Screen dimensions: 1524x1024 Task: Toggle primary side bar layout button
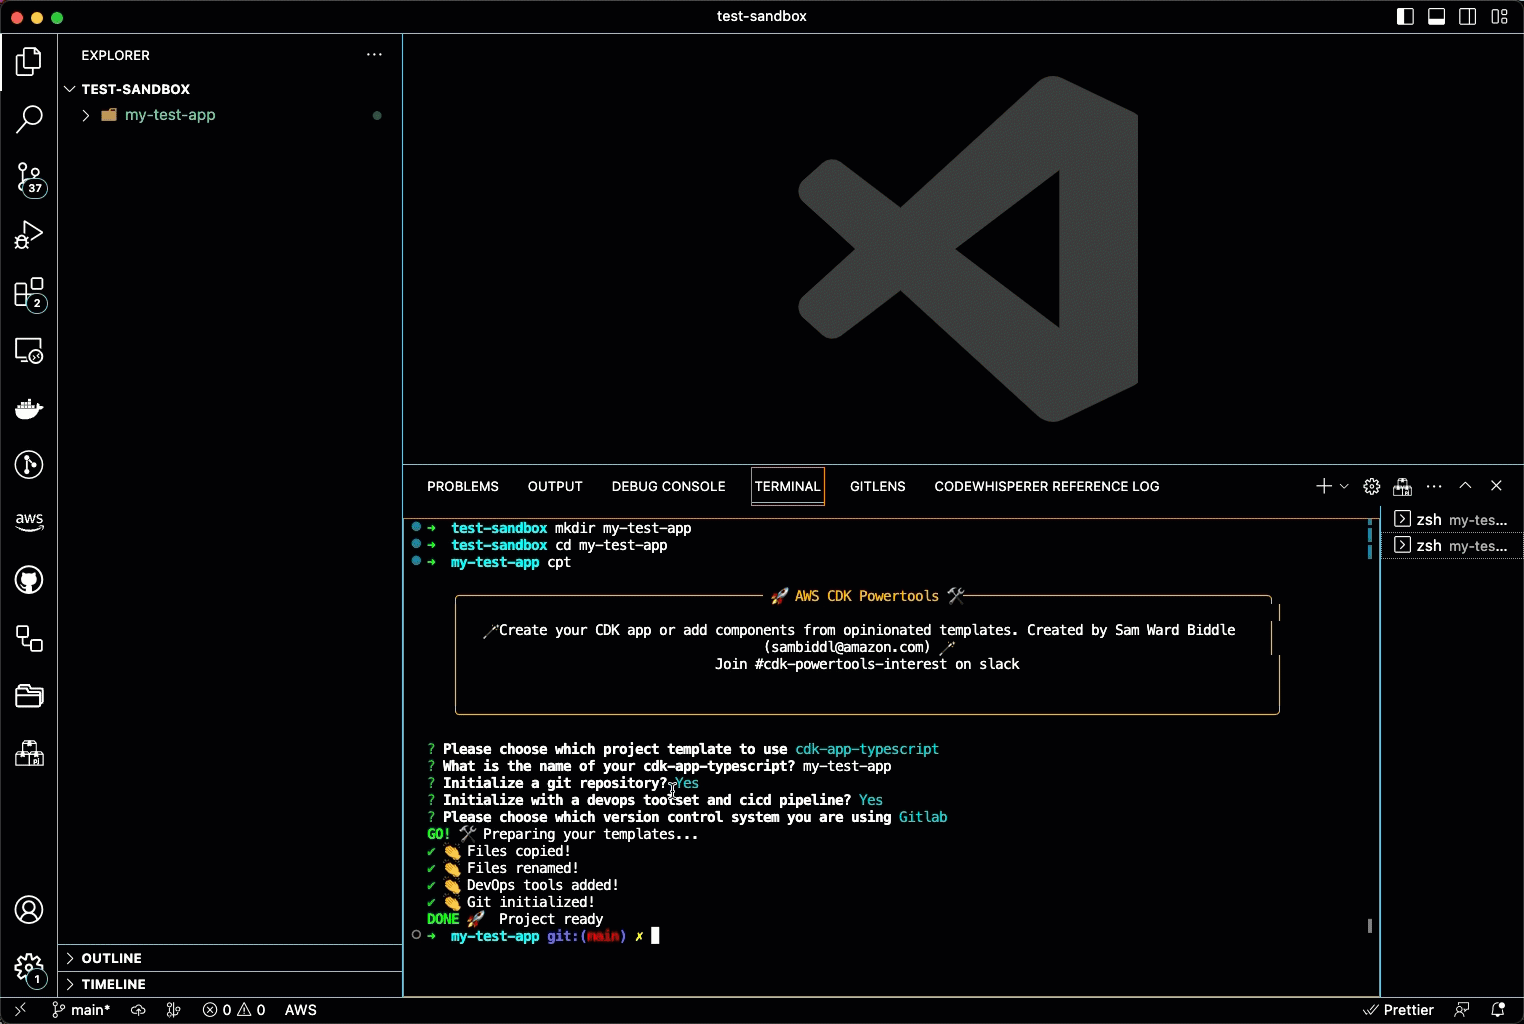[1405, 16]
